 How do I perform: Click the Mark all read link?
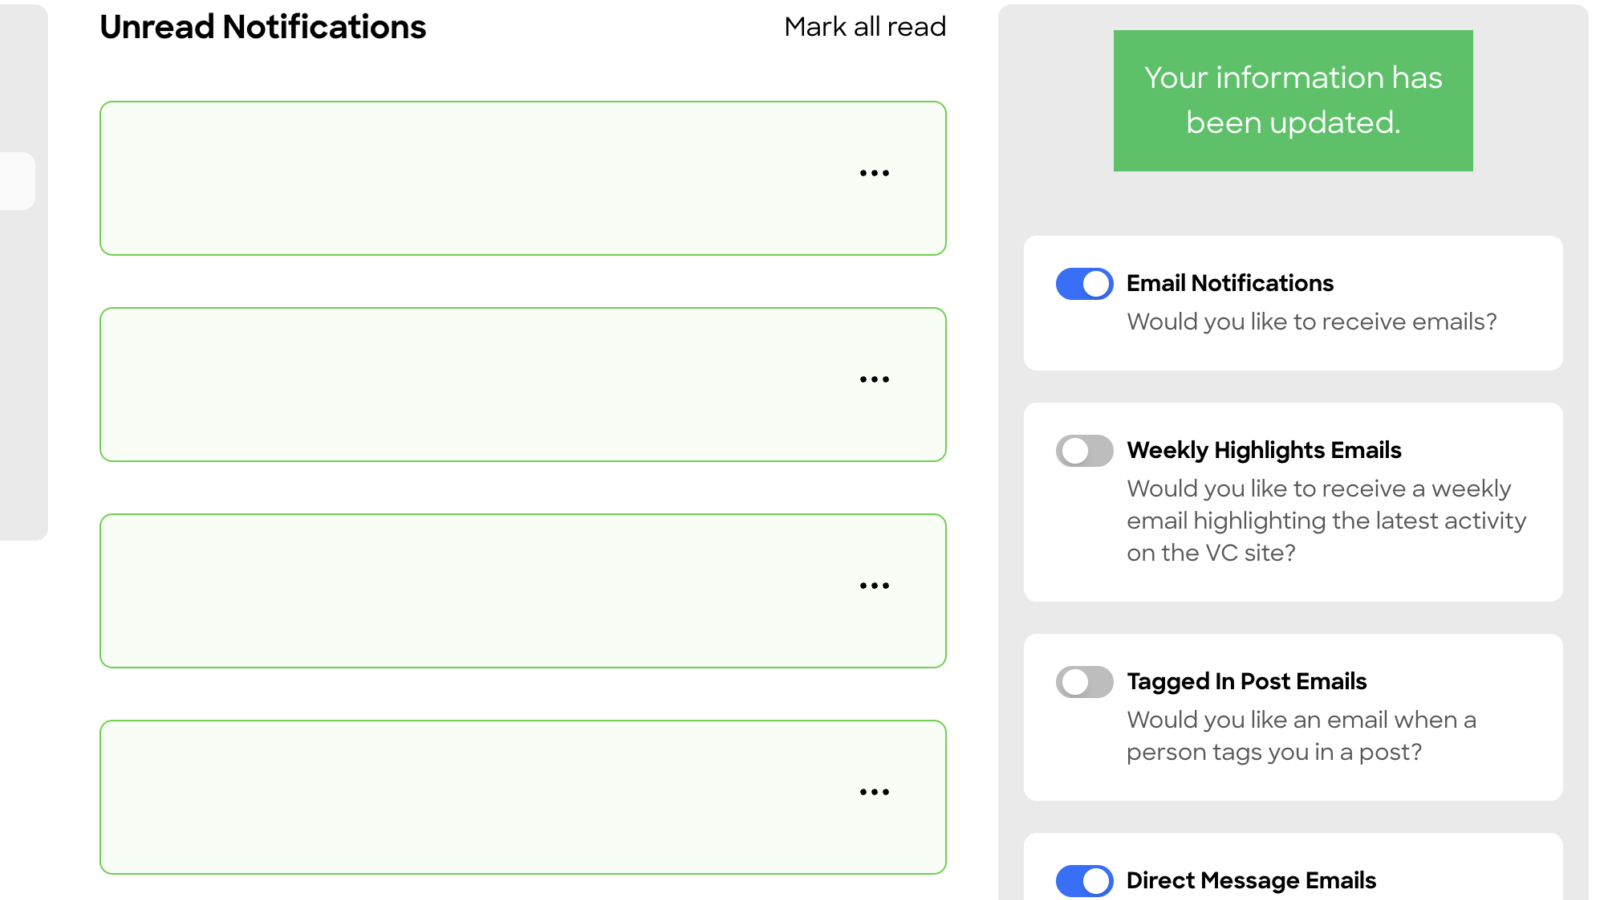[865, 27]
